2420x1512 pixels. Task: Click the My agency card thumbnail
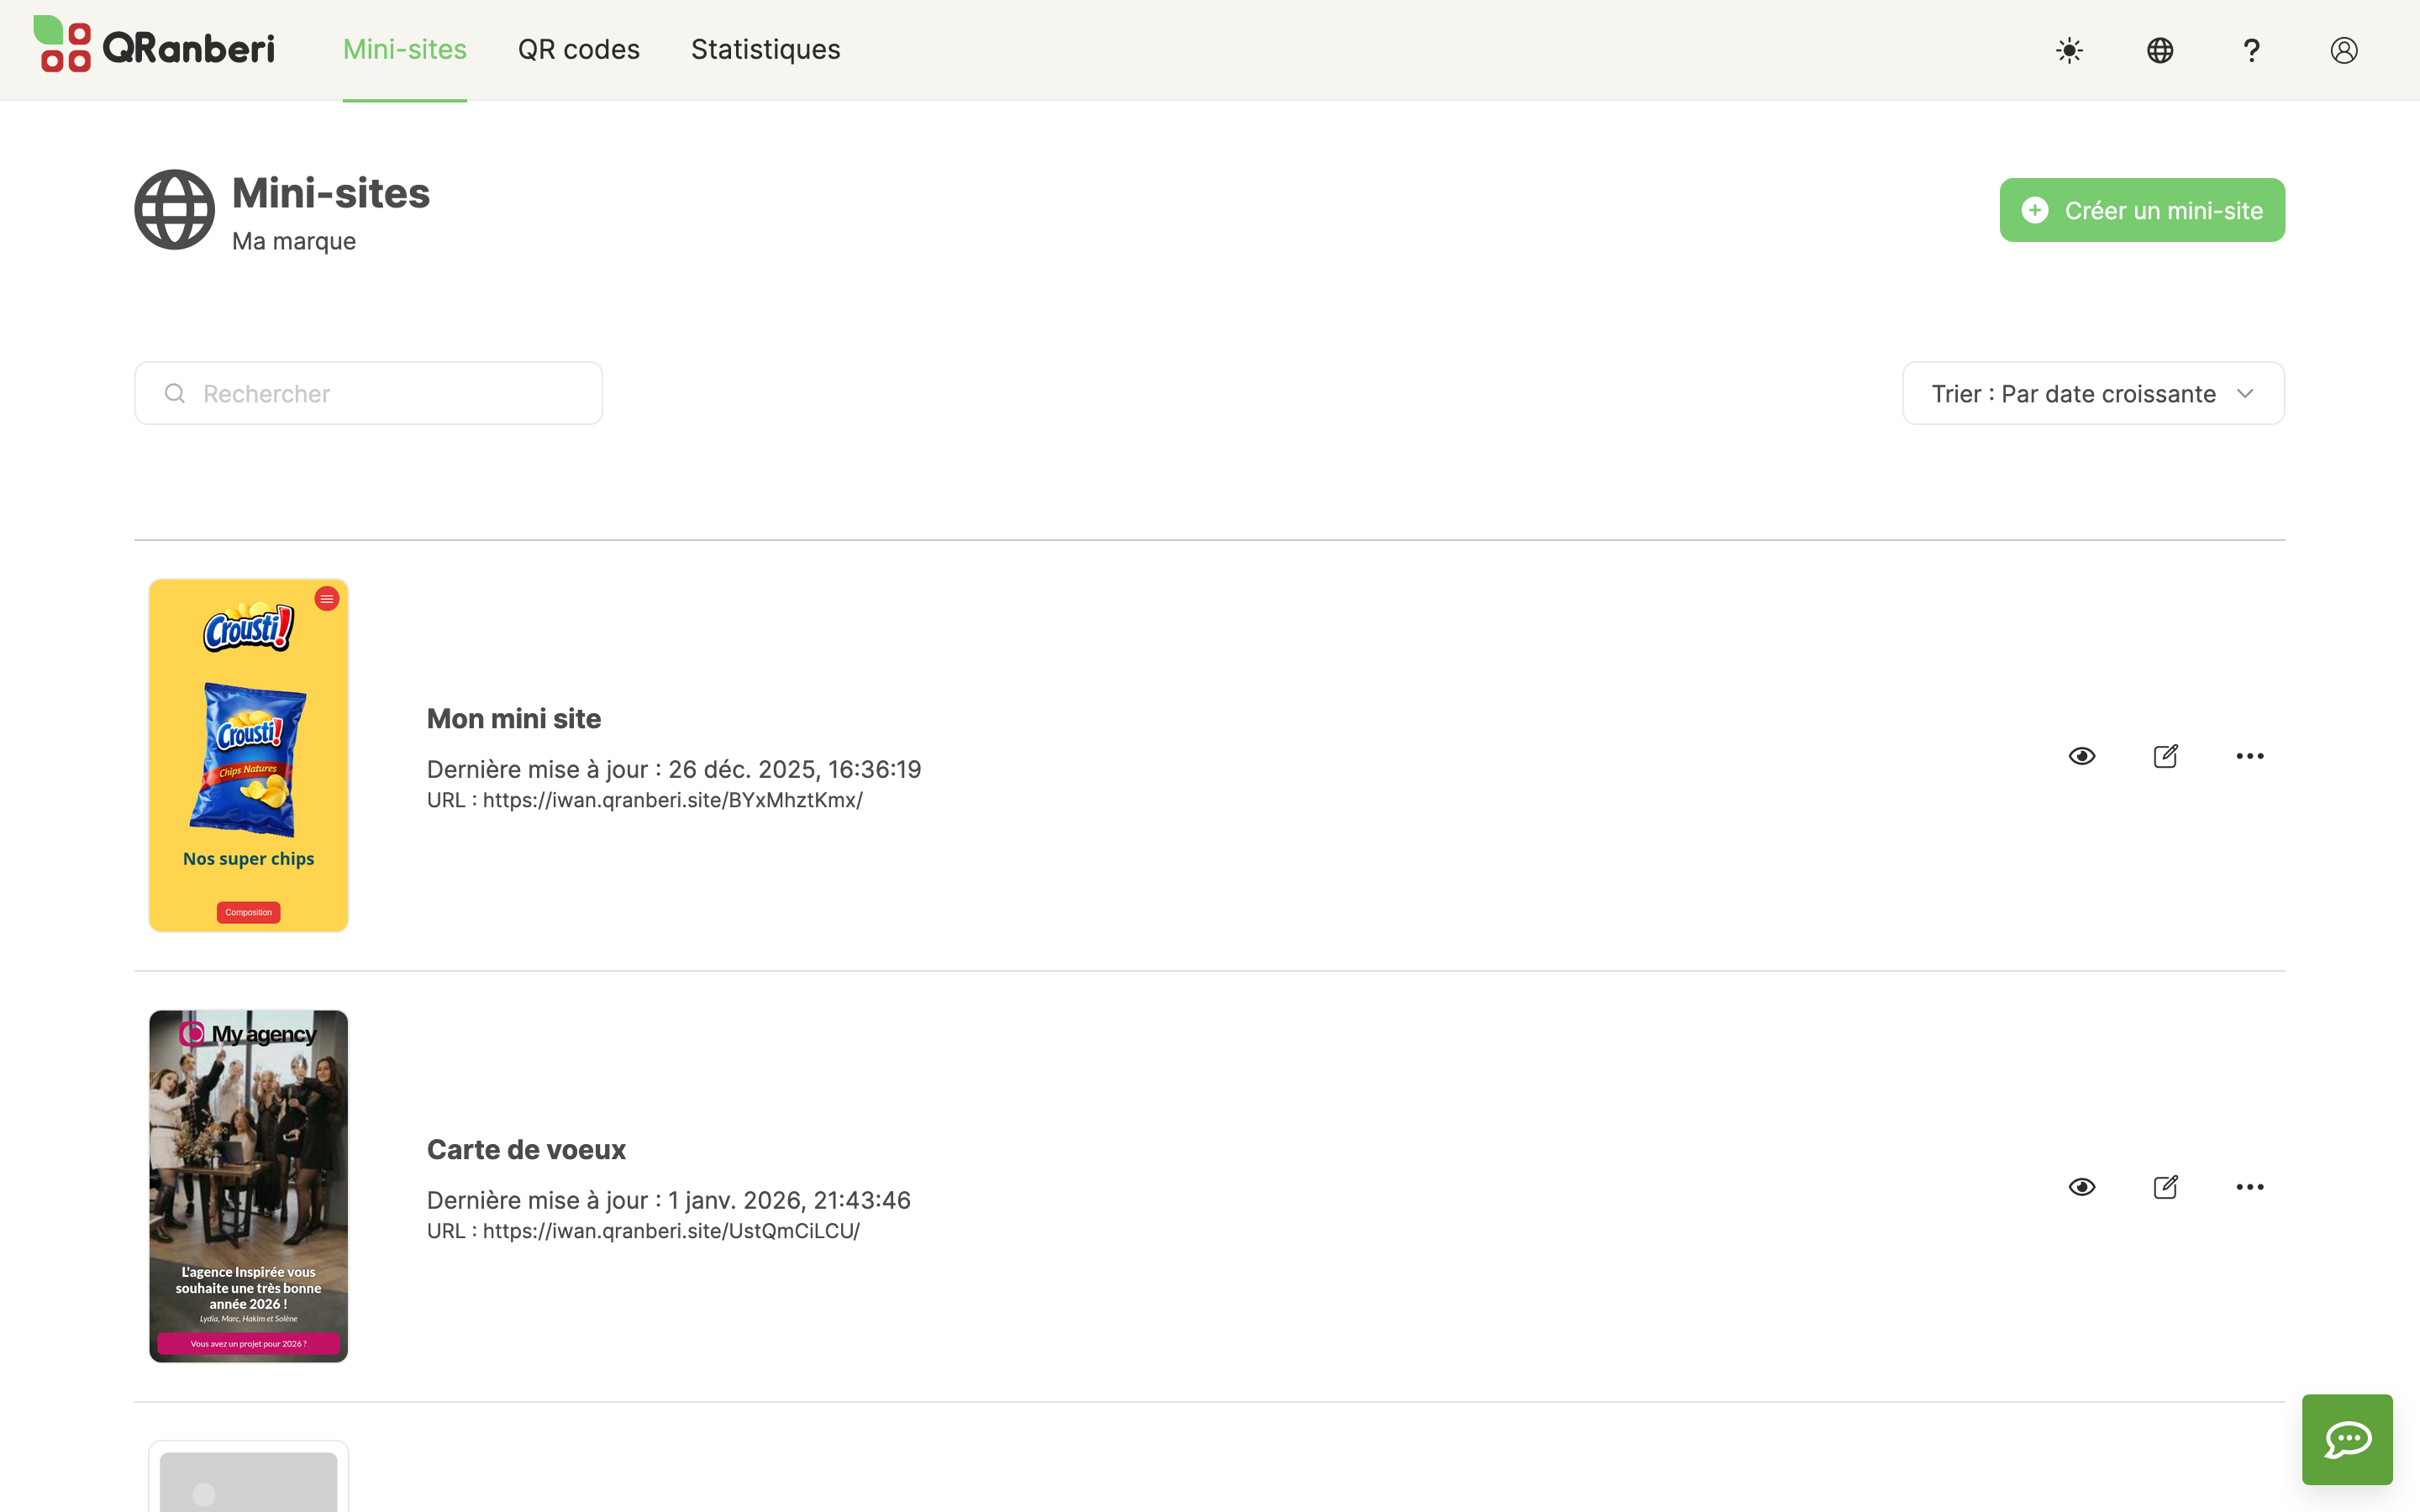(248, 1186)
